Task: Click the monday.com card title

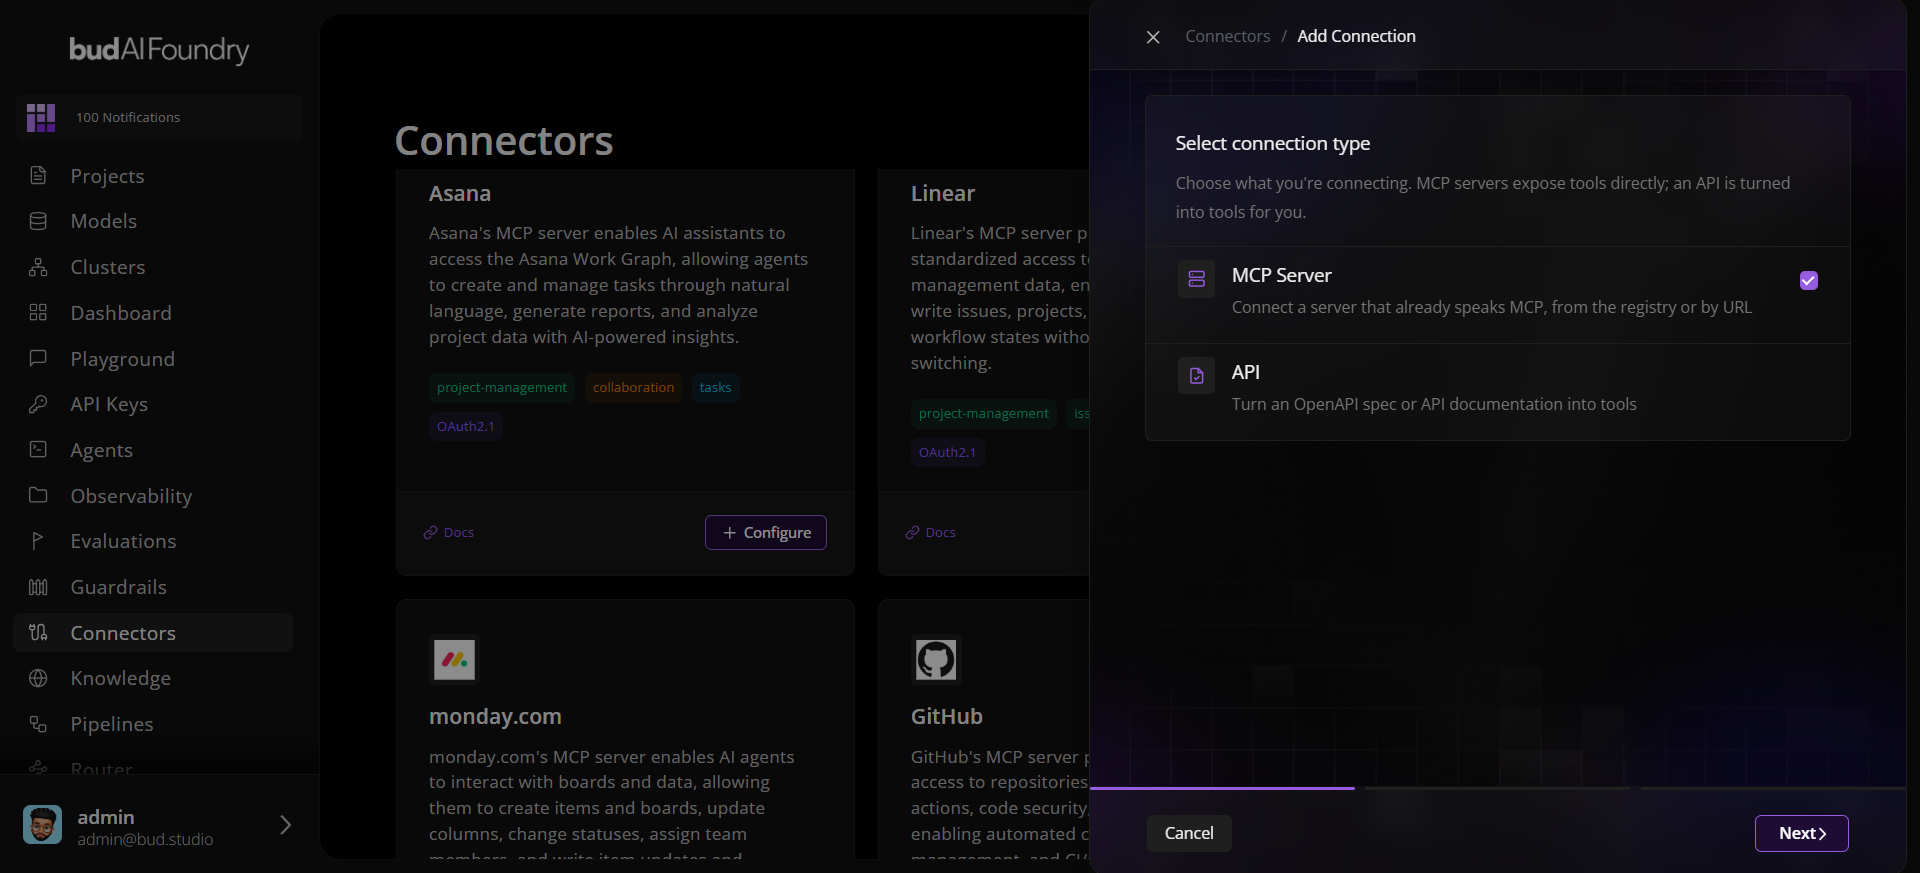Action: (x=495, y=716)
